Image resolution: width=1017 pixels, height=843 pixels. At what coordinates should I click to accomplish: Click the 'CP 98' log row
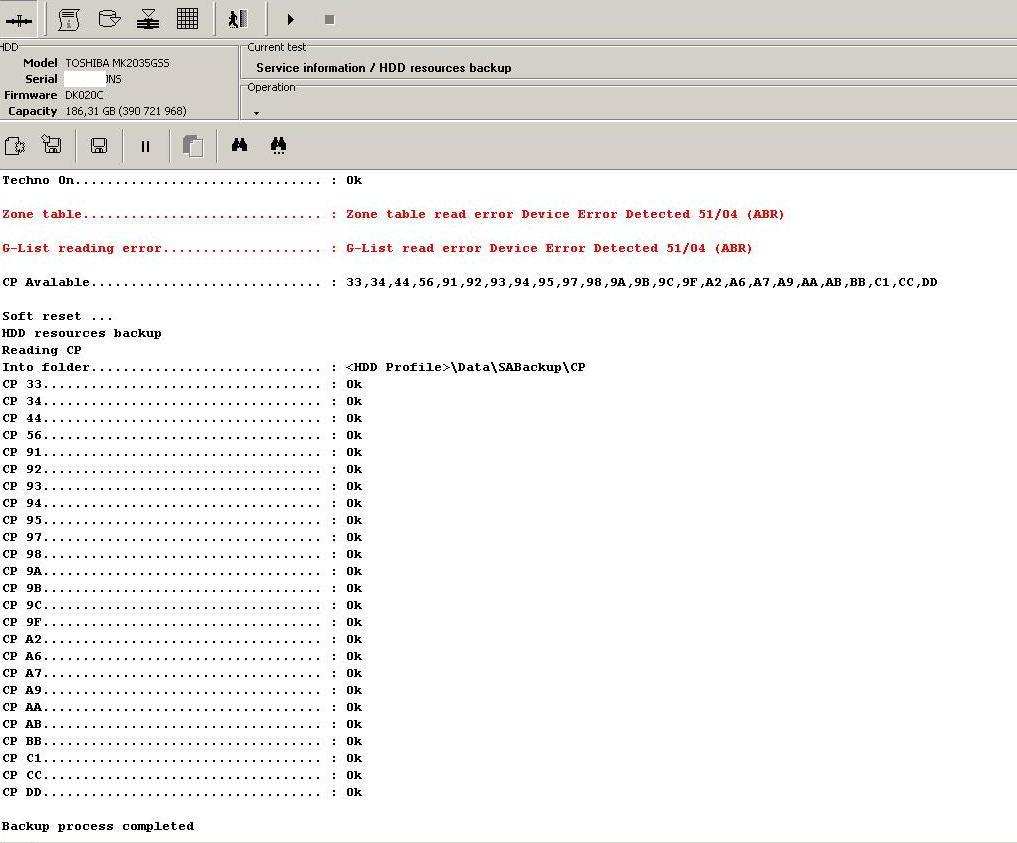pos(182,554)
